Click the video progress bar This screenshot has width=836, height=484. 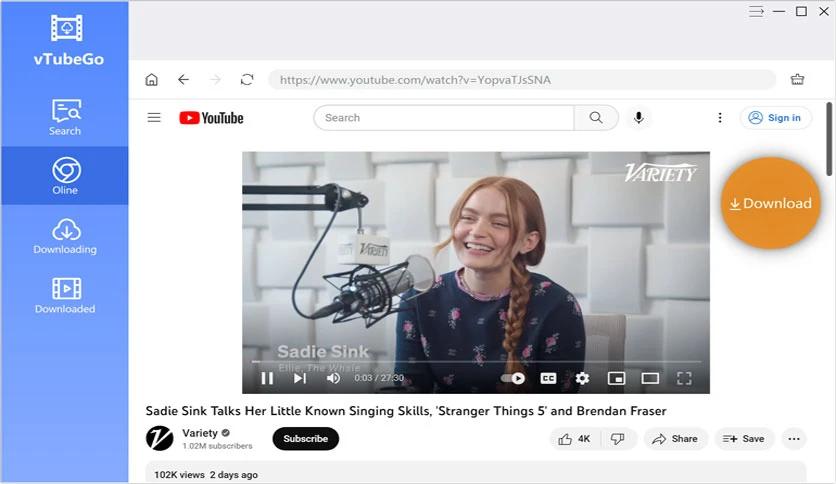click(x=476, y=361)
